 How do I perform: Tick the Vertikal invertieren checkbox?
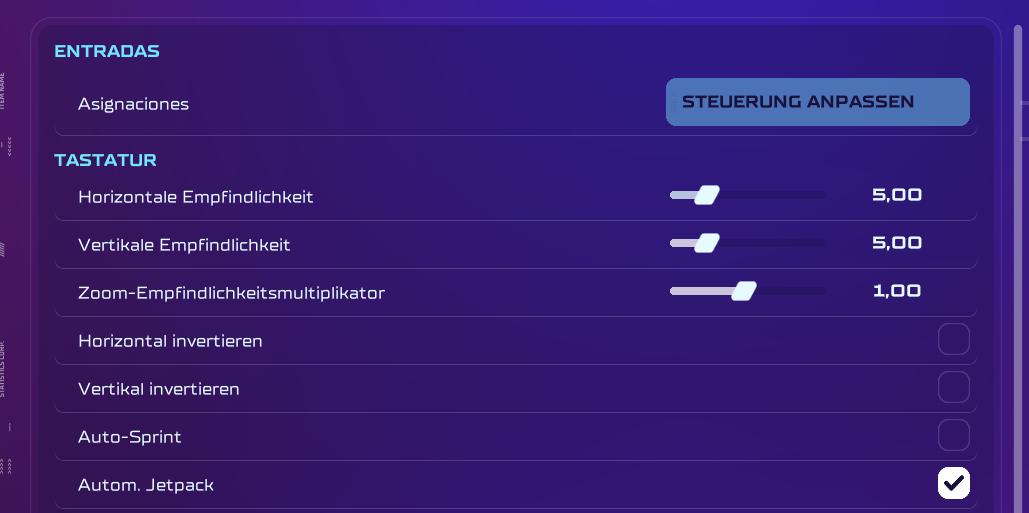pyautogui.click(x=953, y=388)
